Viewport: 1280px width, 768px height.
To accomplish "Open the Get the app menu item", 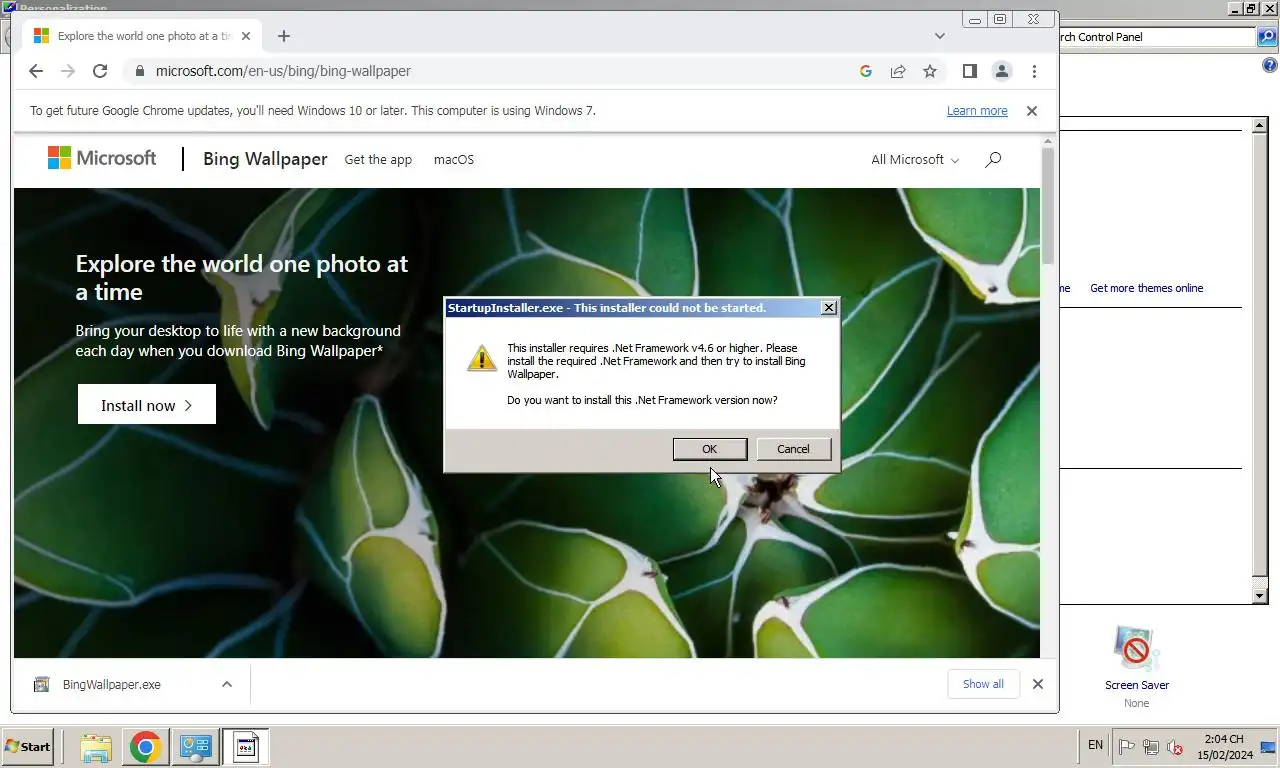I will point(378,160).
